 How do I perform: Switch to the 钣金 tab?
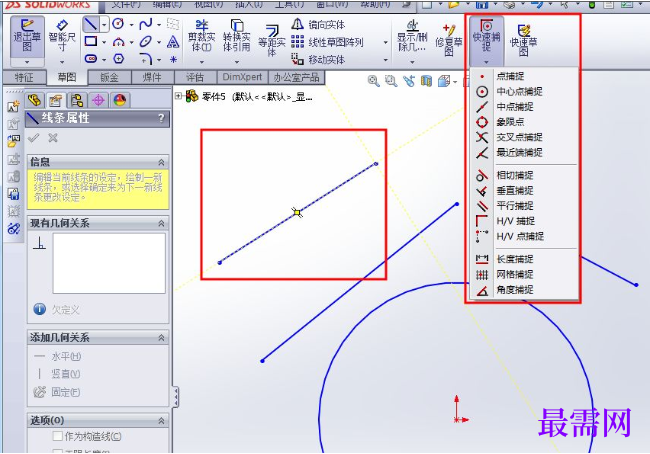(x=109, y=78)
